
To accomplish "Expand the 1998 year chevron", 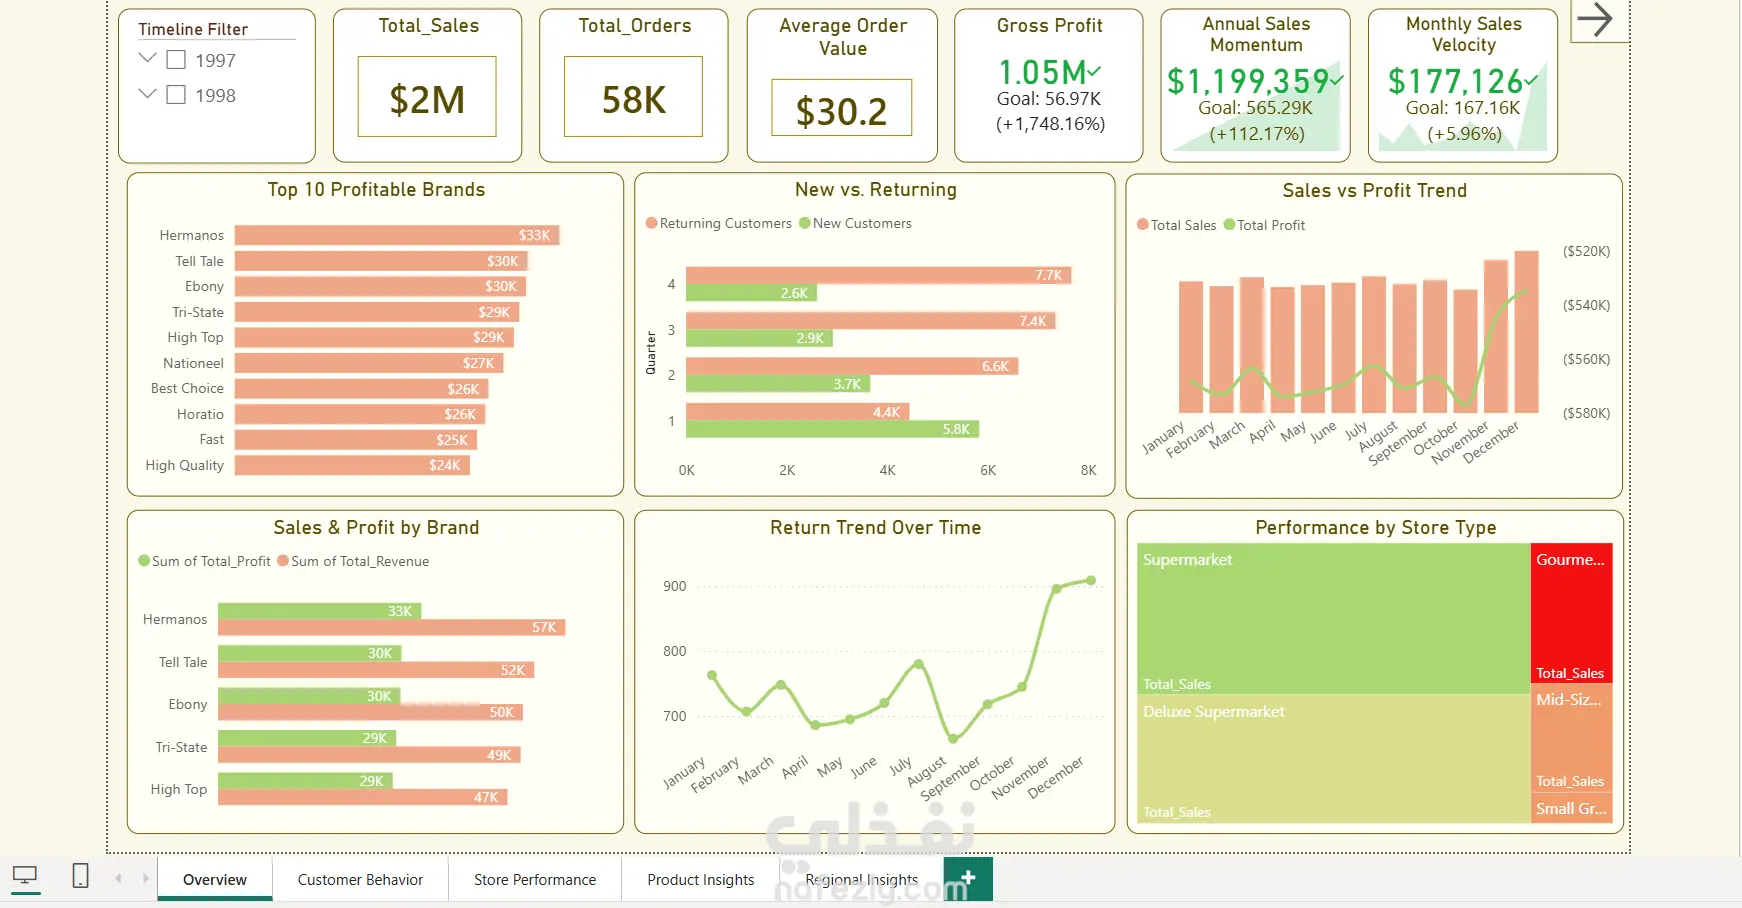I will pyautogui.click(x=147, y=94).
